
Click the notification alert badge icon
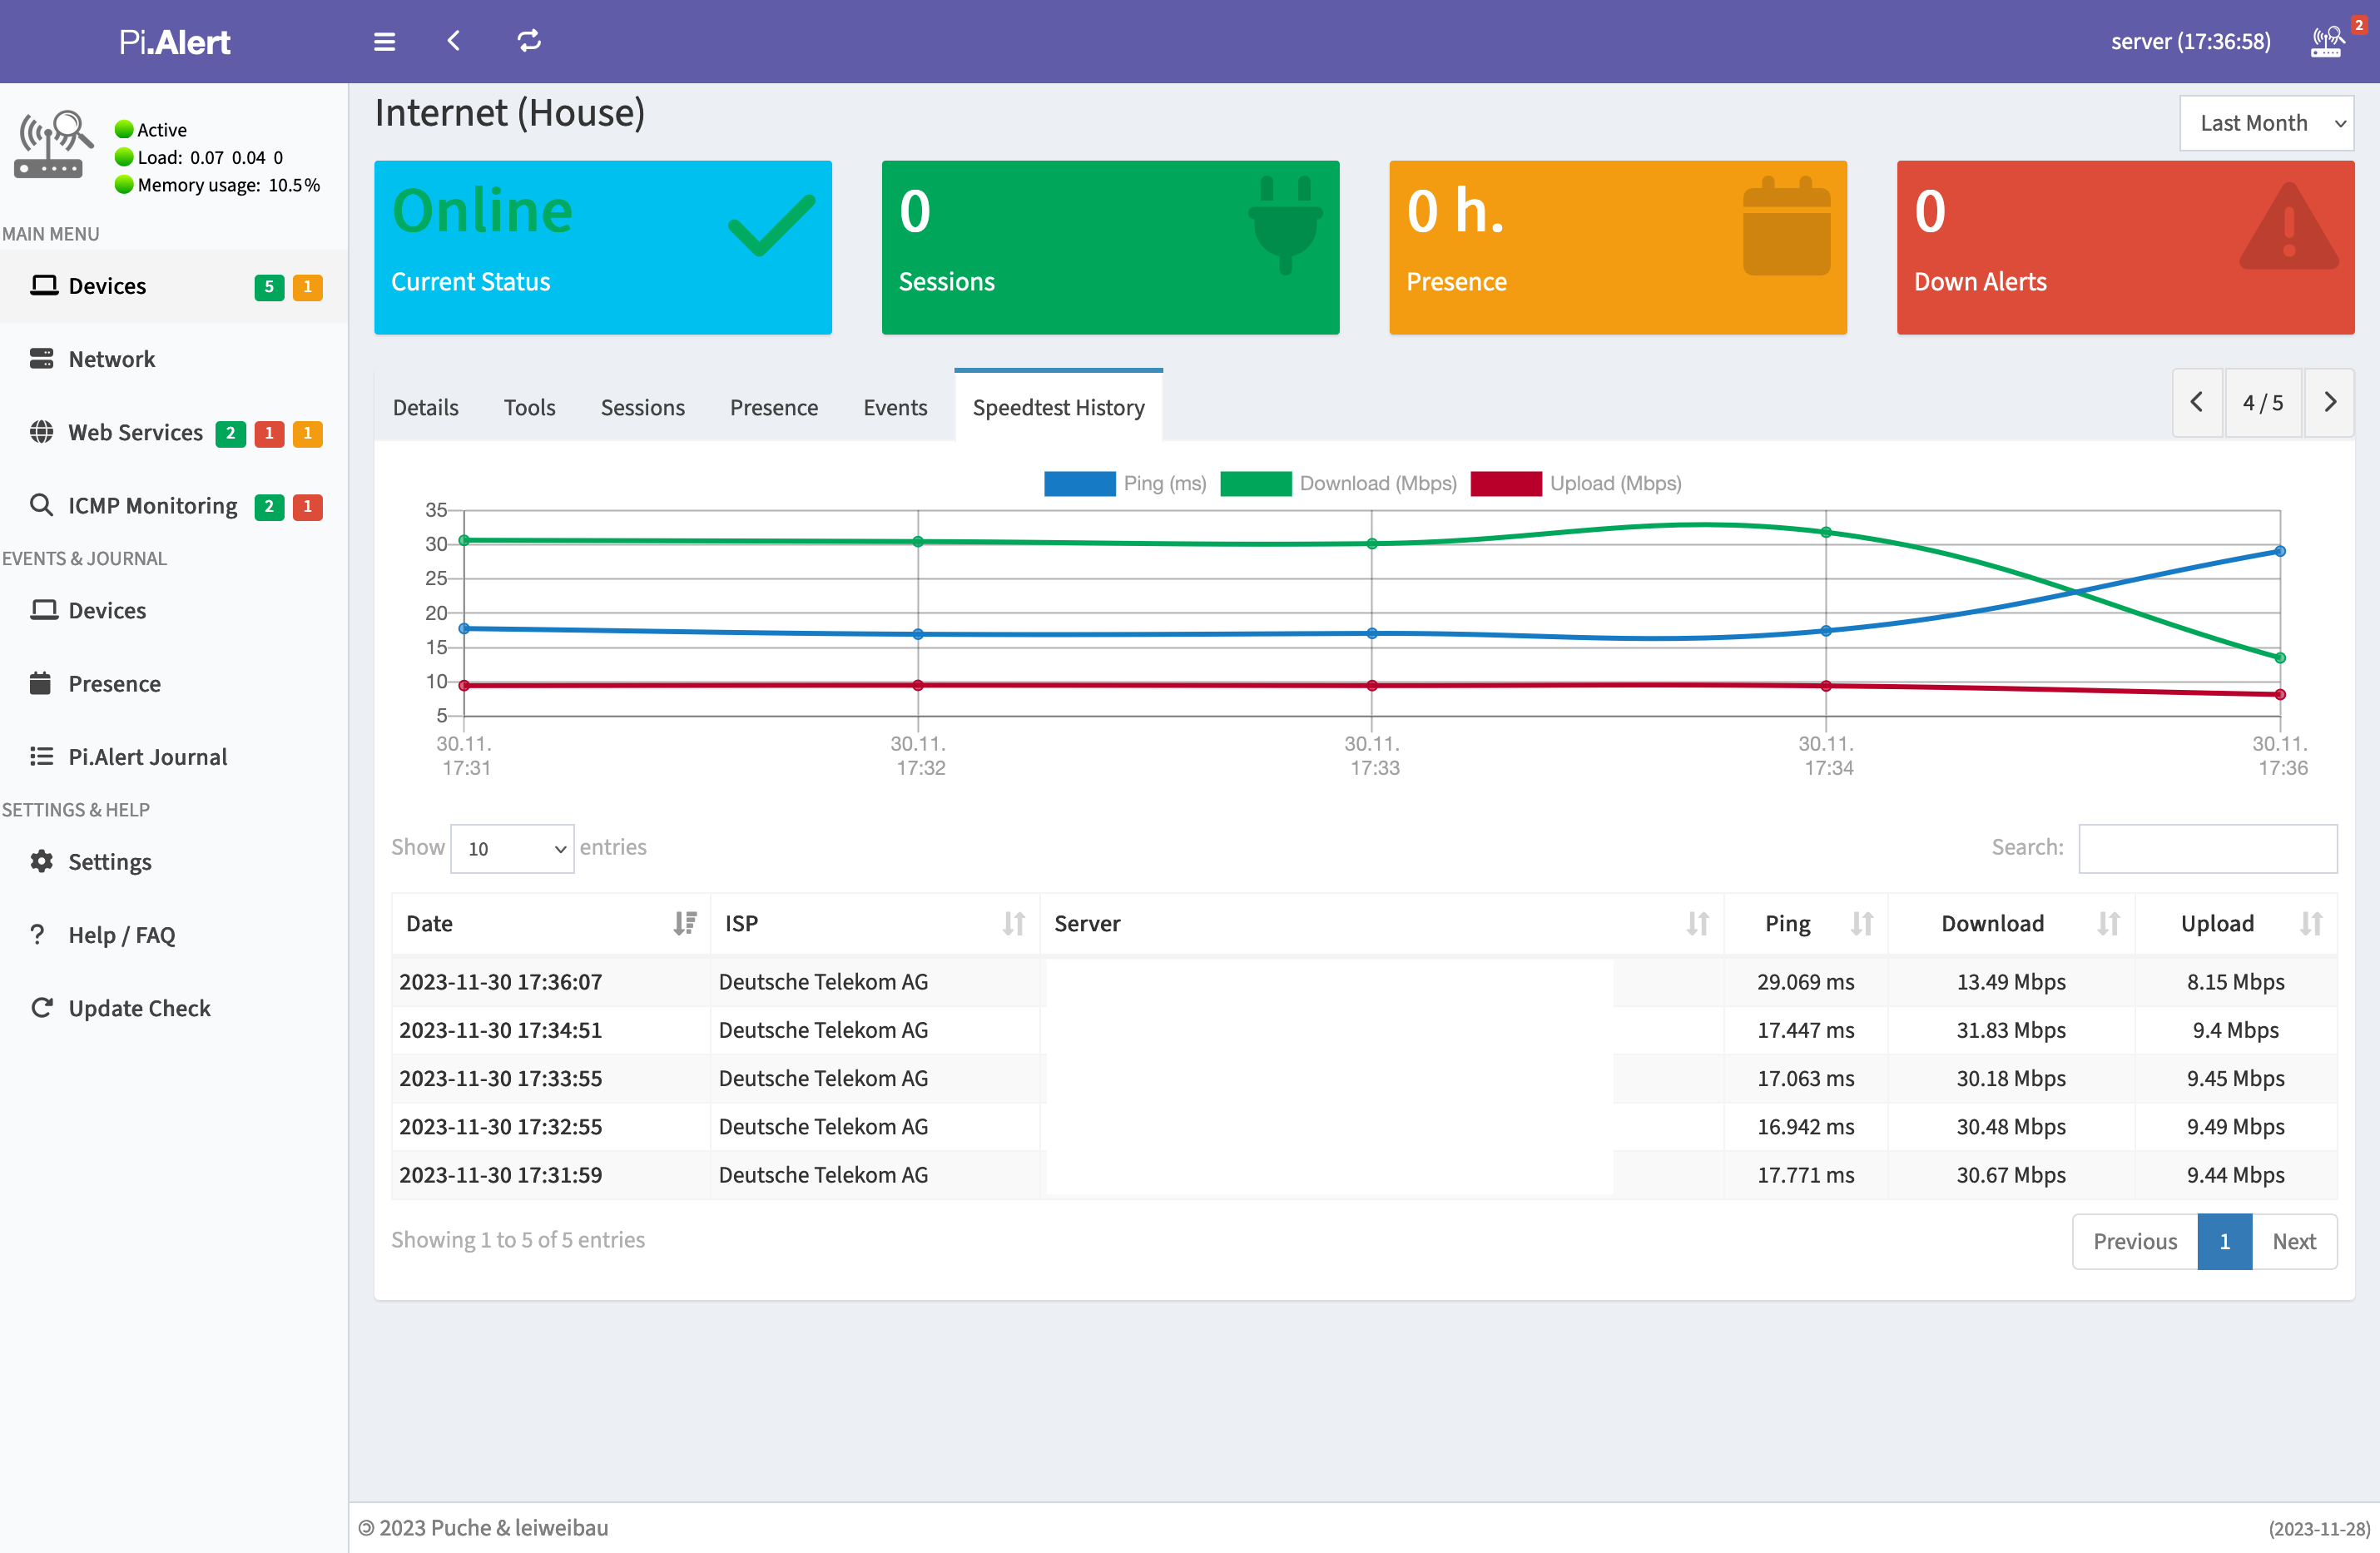coord(2358,22)
